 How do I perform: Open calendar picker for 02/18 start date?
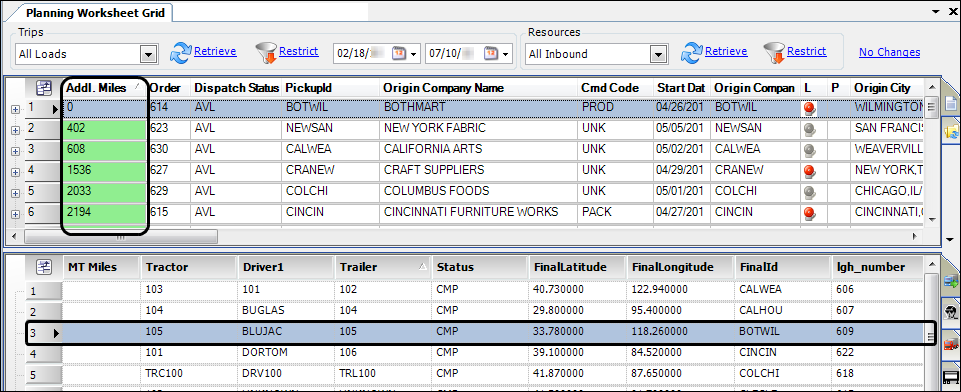399,53
